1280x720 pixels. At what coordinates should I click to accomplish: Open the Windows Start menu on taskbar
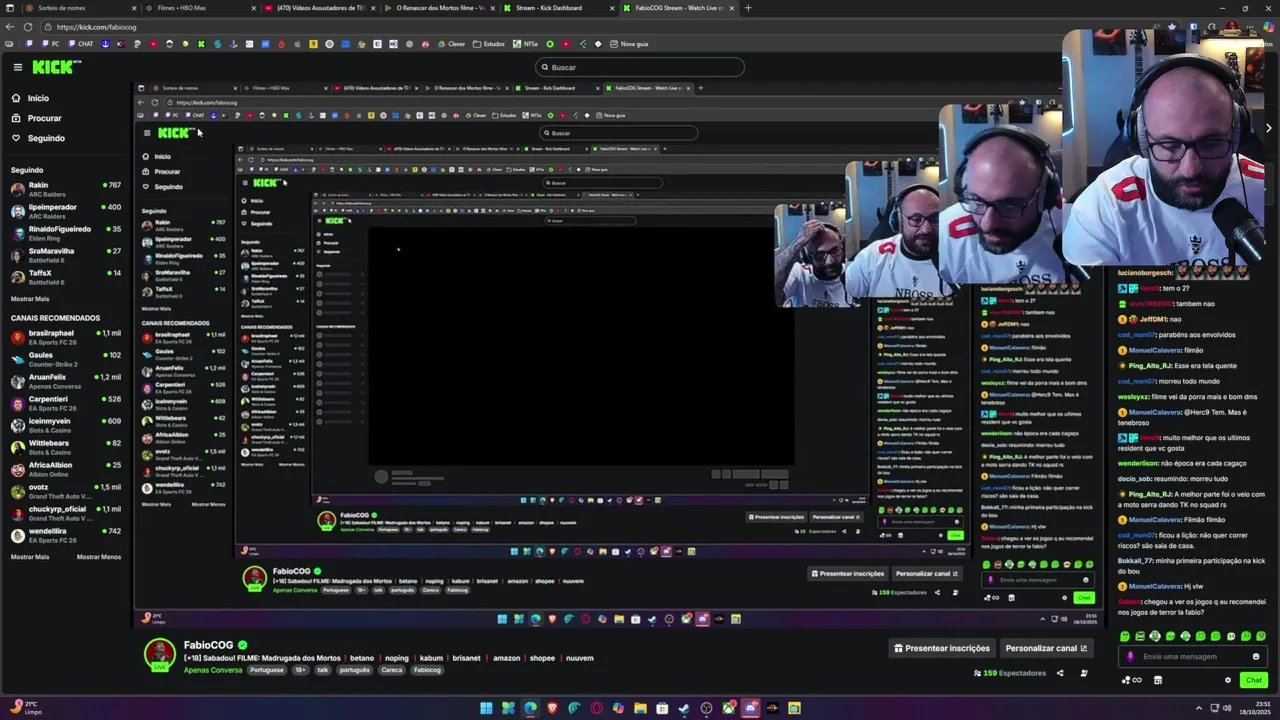tap(486, 708)
